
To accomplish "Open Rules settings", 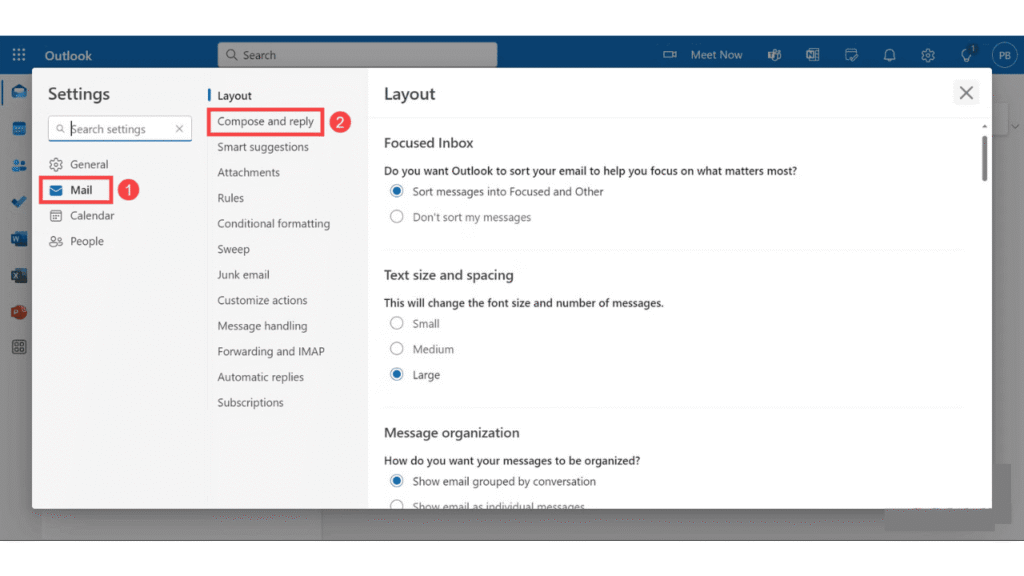I will 231,198.
